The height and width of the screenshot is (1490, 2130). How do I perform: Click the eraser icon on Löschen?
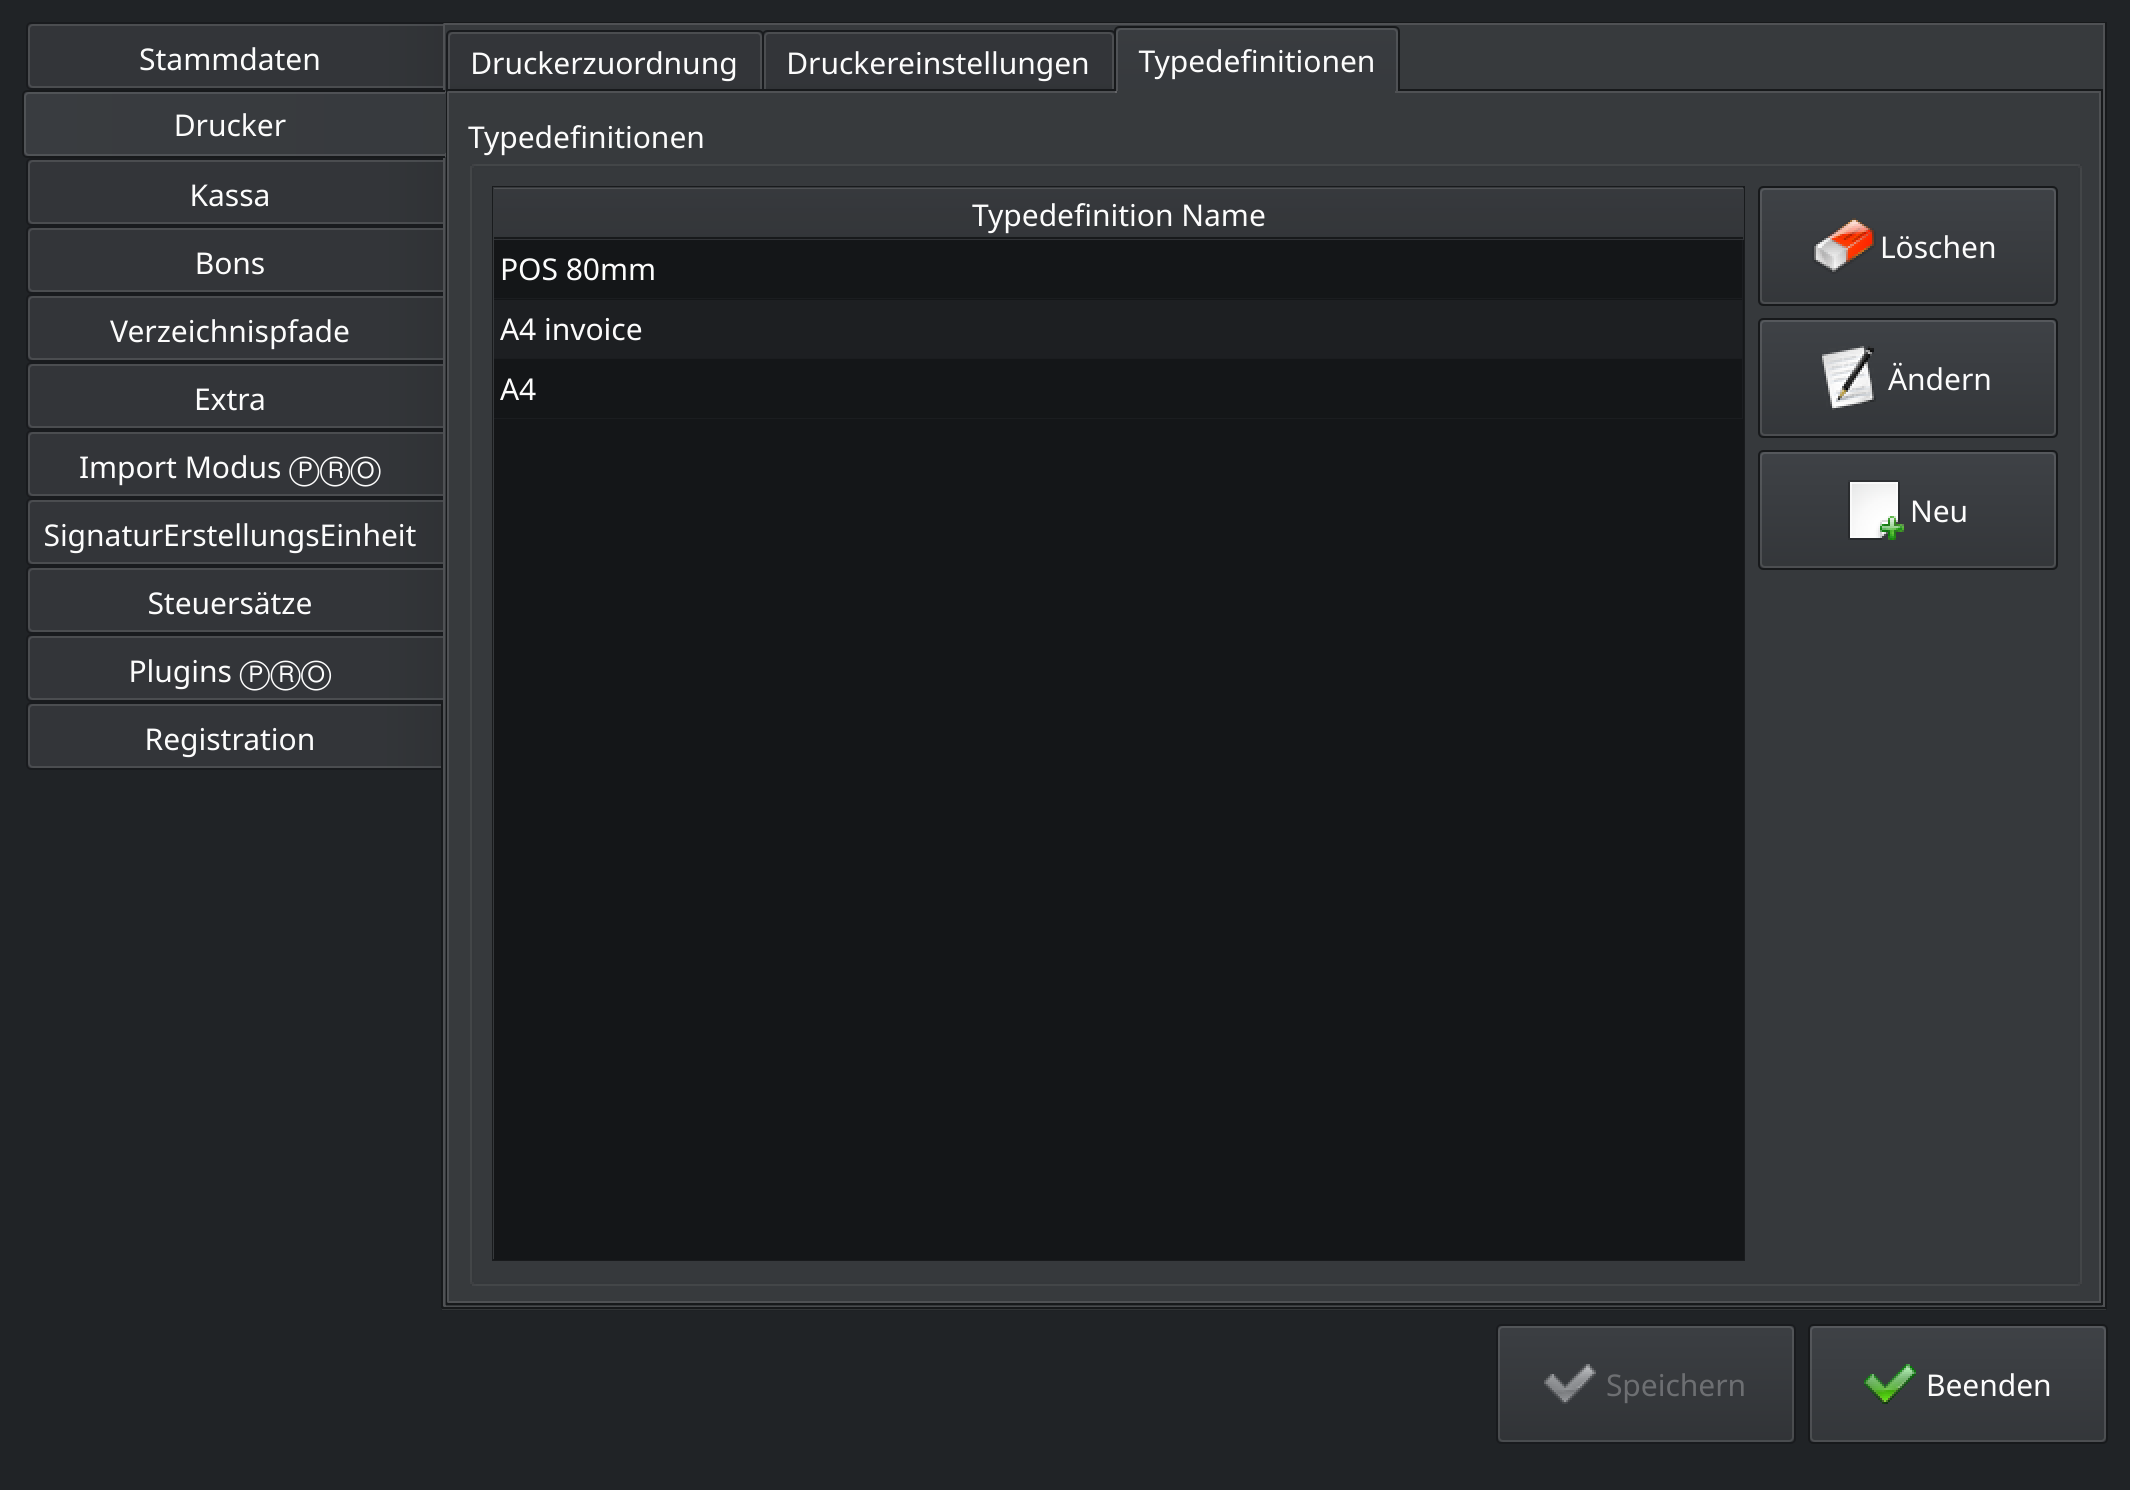[x=1843, y=246]
